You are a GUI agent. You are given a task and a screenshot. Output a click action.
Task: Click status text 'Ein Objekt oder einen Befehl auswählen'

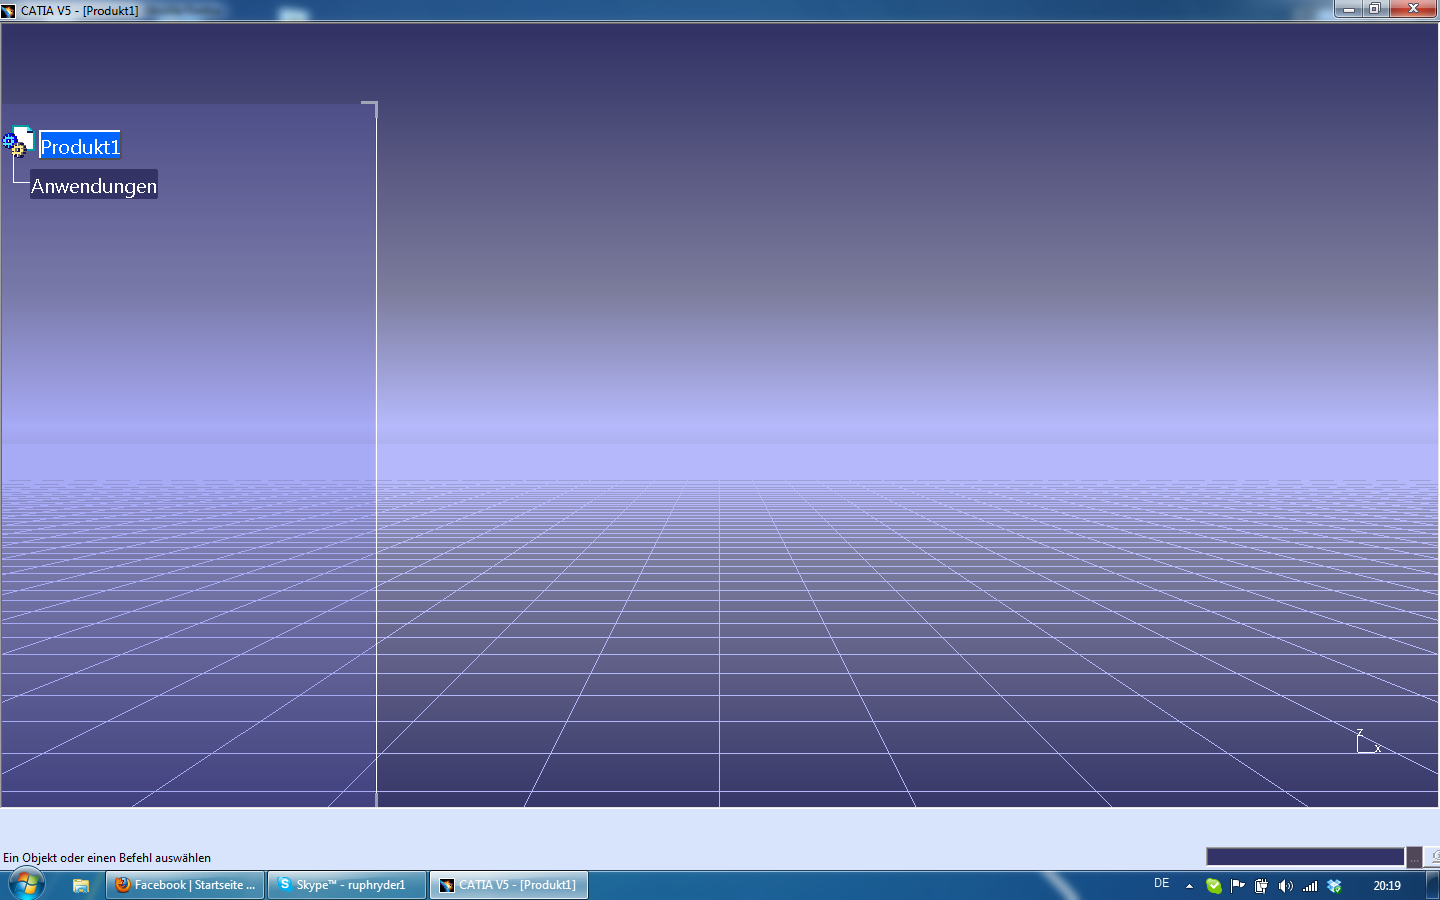tap(107, 858)
